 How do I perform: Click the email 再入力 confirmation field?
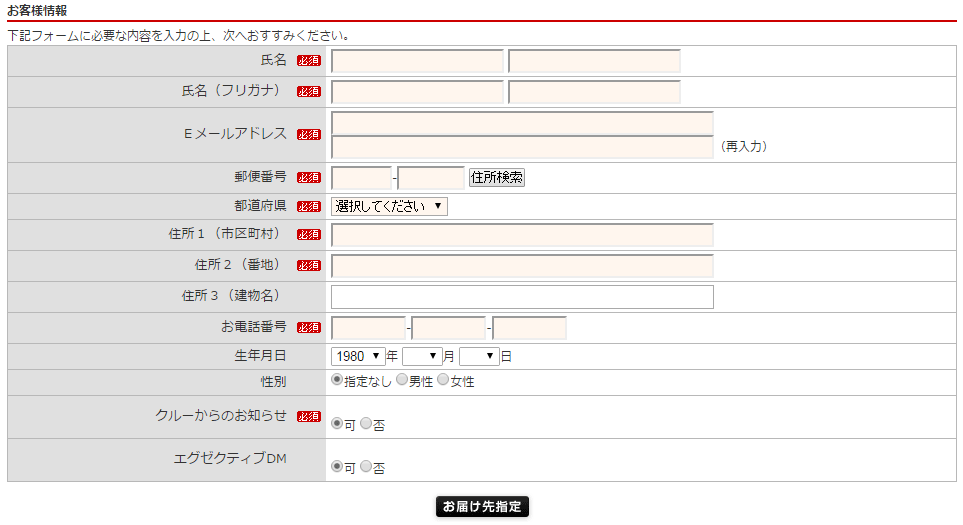click(522, 147)
